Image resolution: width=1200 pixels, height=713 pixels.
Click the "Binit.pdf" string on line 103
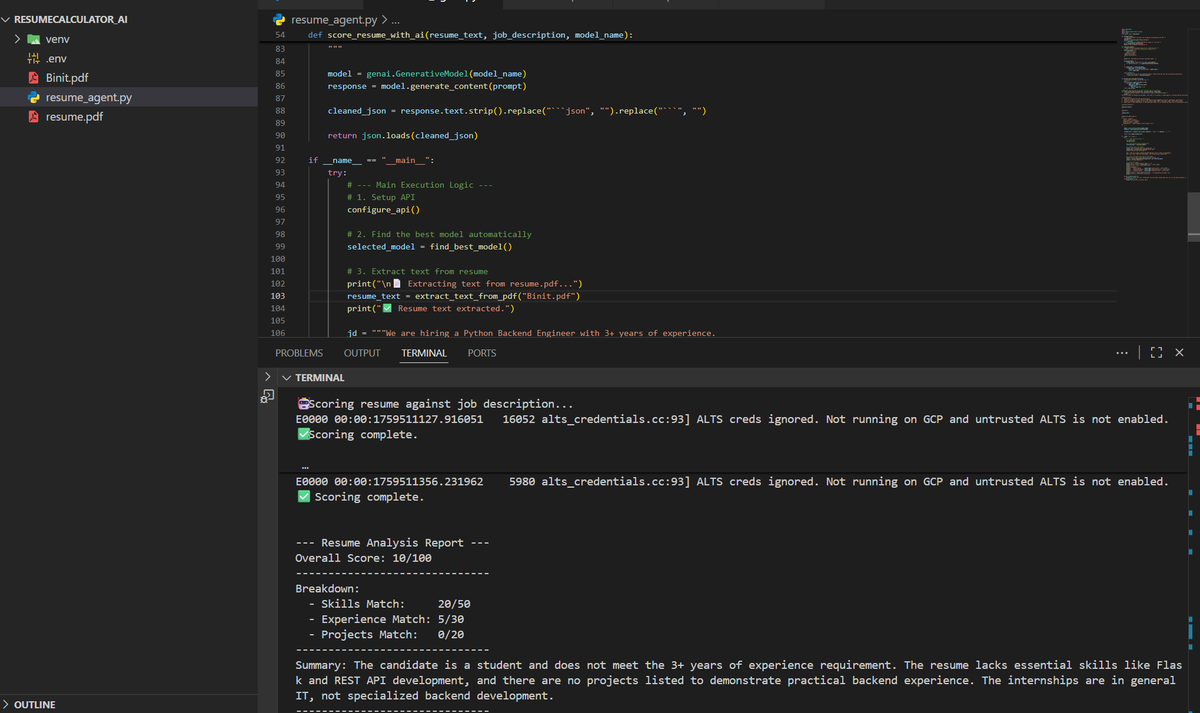[548, 296]
